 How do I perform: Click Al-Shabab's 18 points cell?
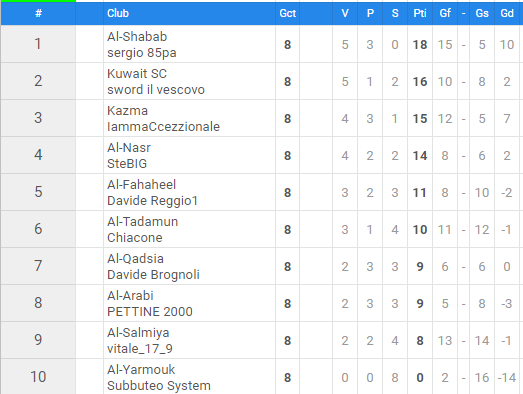coord(420,45)
